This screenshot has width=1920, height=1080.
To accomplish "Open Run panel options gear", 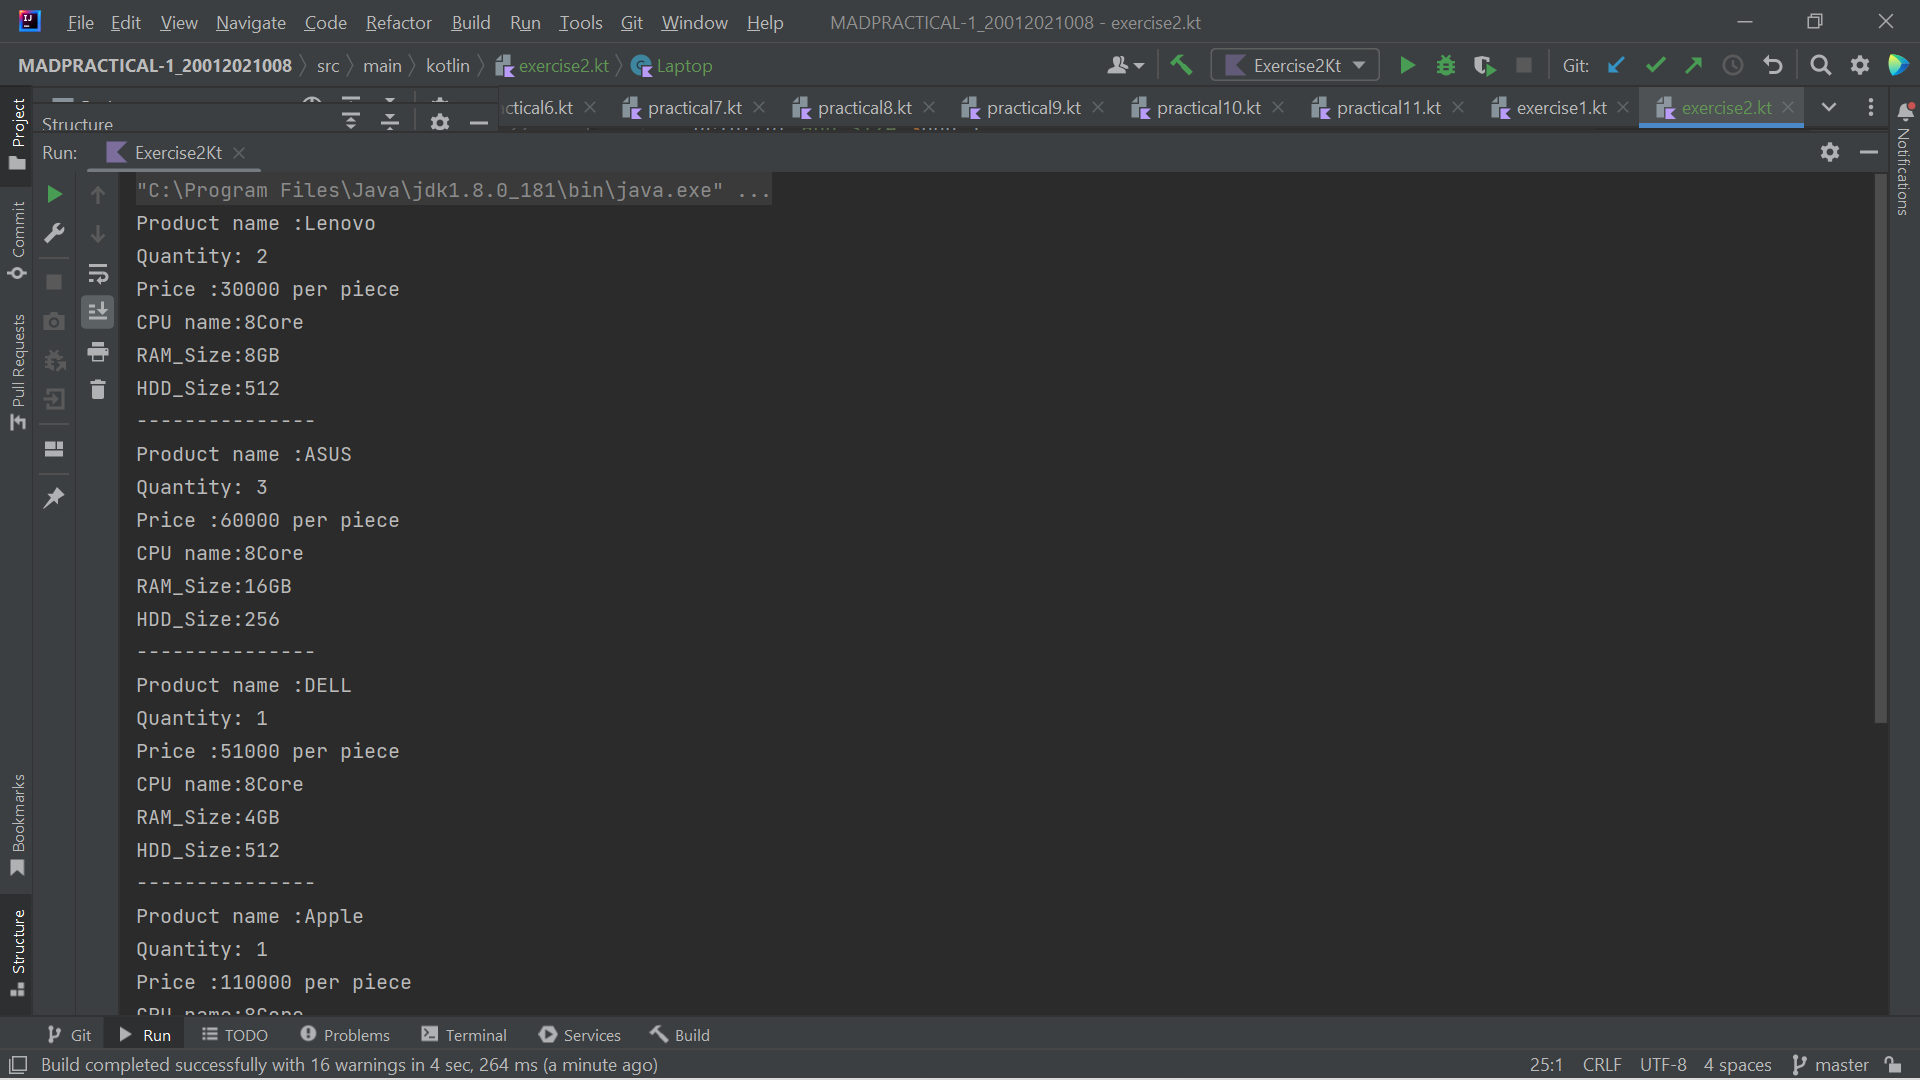I will [1830, 152].
